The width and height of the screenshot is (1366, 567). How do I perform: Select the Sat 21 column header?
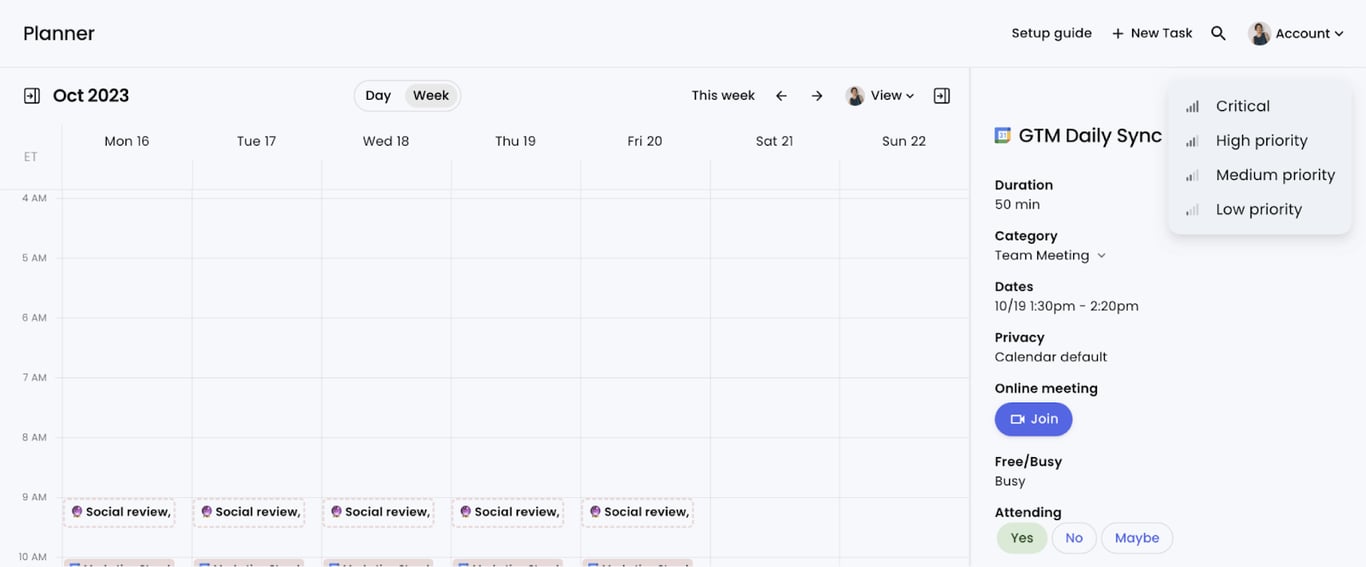(x=774, y=141)
